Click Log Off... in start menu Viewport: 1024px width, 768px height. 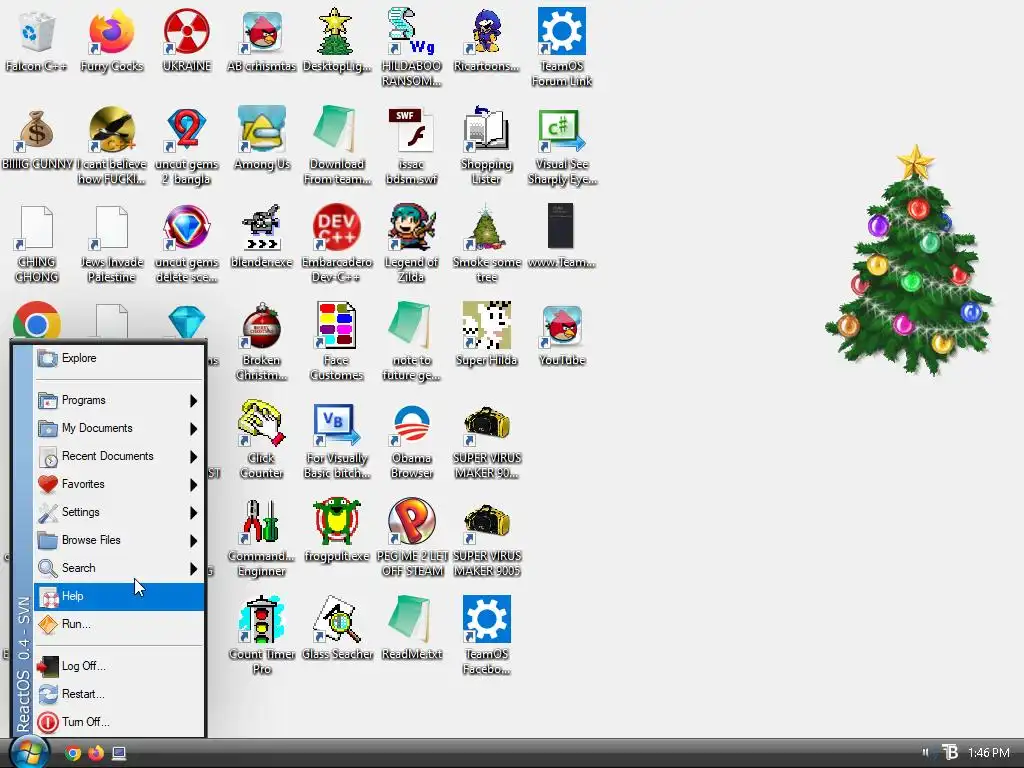pyautogui.click(x=119, y=666)
